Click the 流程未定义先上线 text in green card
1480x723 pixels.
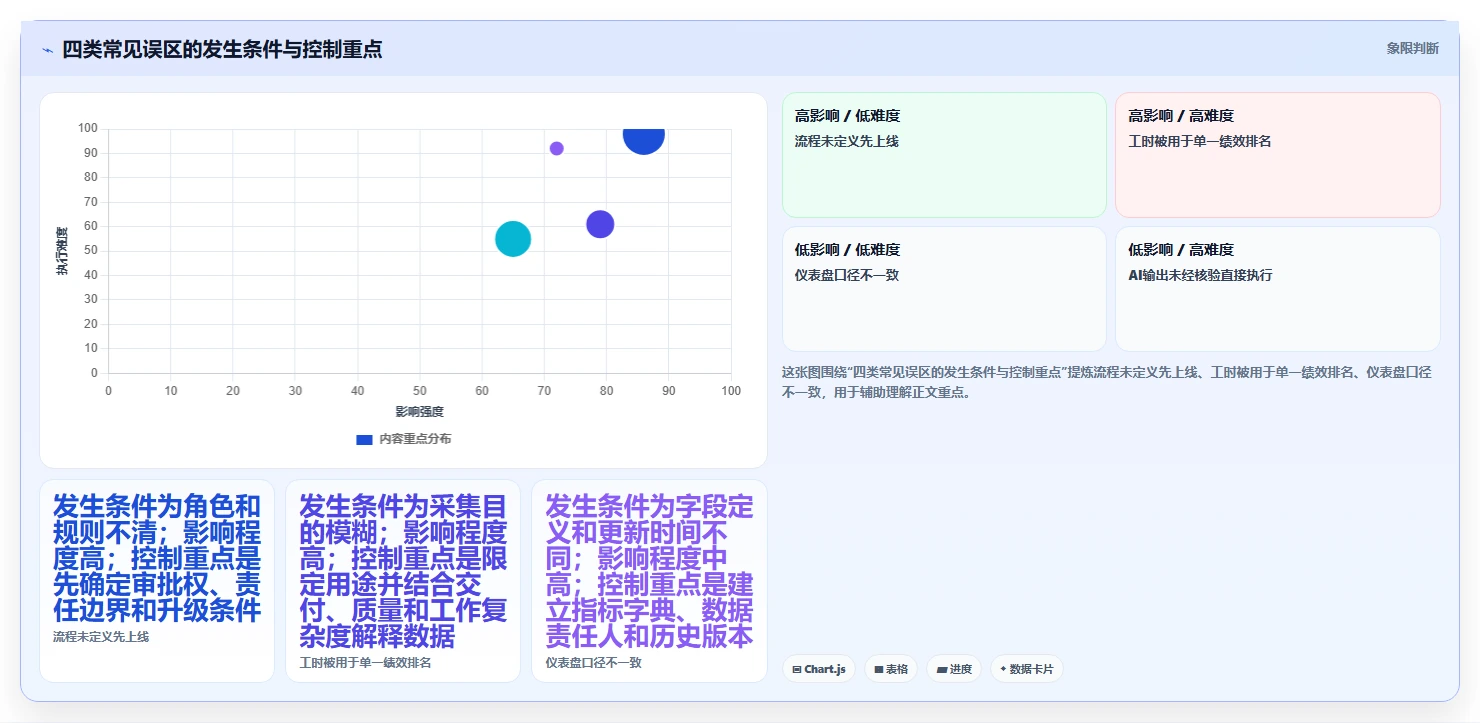847,141
